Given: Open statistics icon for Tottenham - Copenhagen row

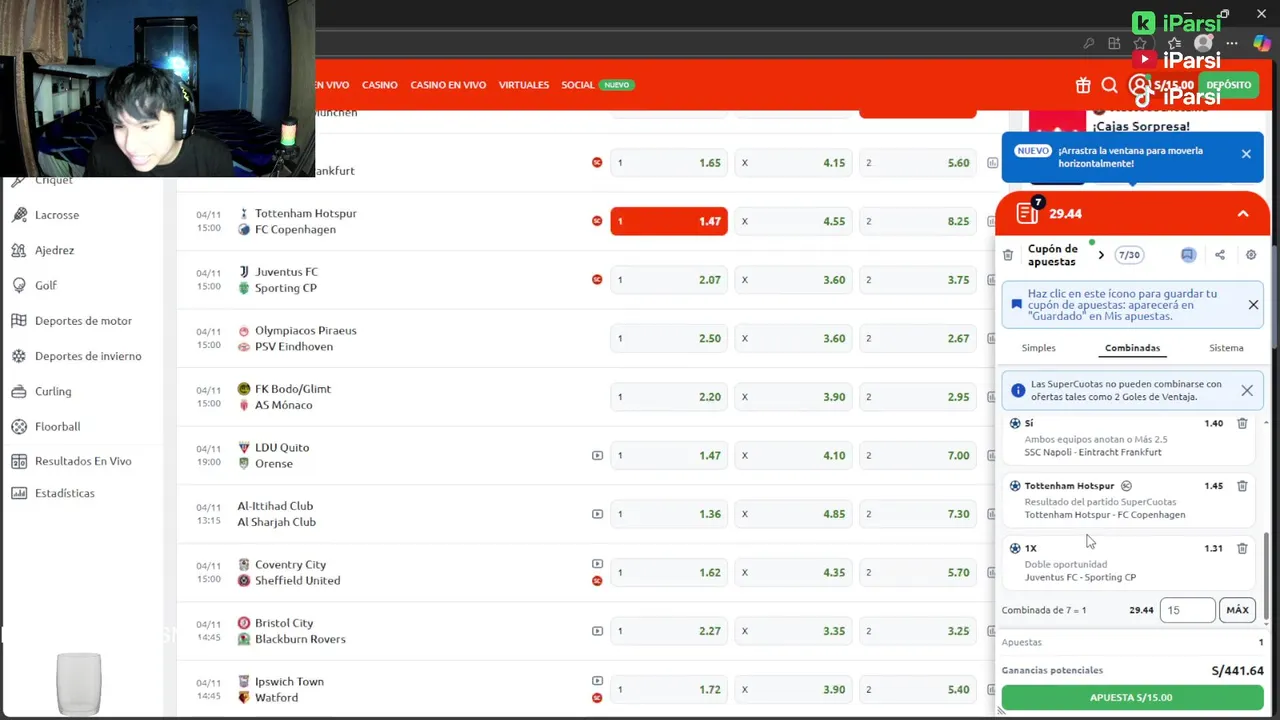Looking at the screenshot, I should pyautogui.click(x=992, y=221).
